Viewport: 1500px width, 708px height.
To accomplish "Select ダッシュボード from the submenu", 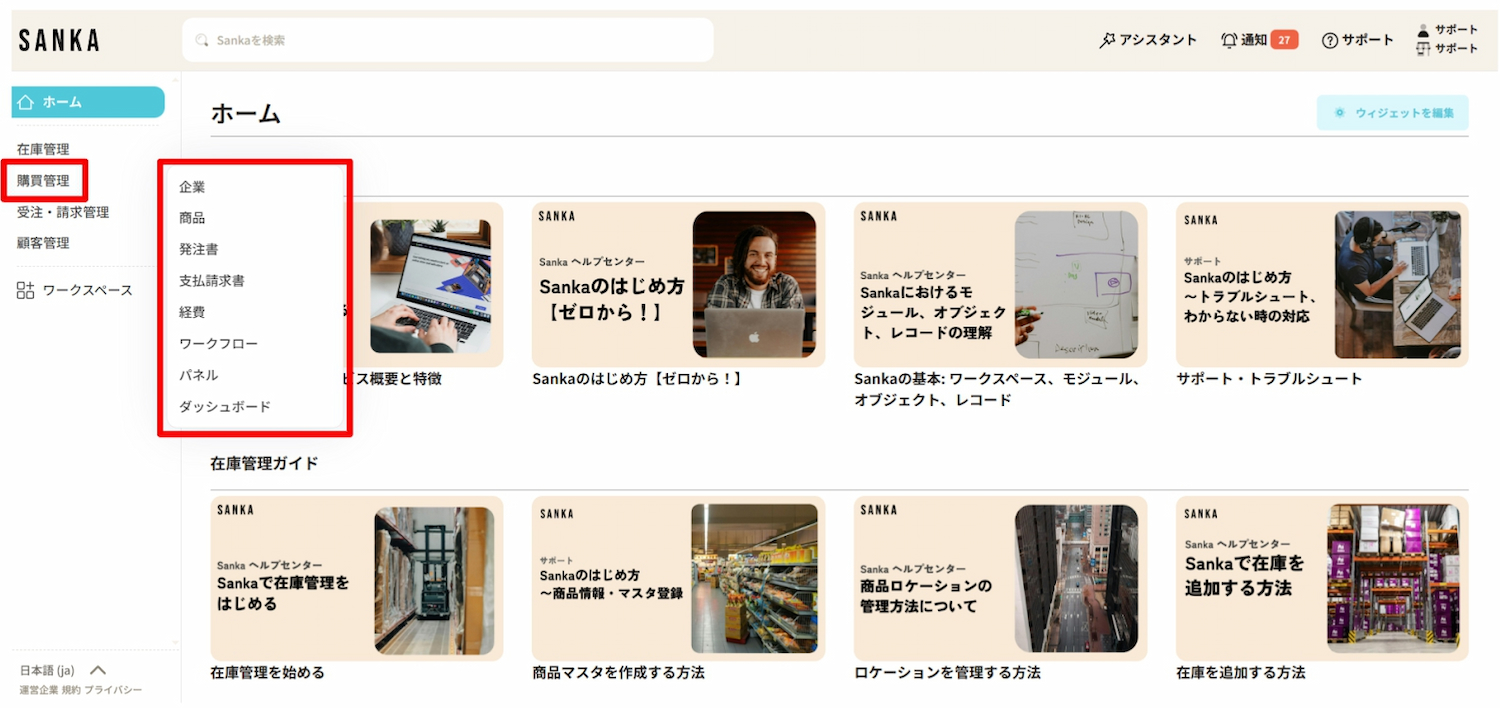I will click(x=225, y=406).
